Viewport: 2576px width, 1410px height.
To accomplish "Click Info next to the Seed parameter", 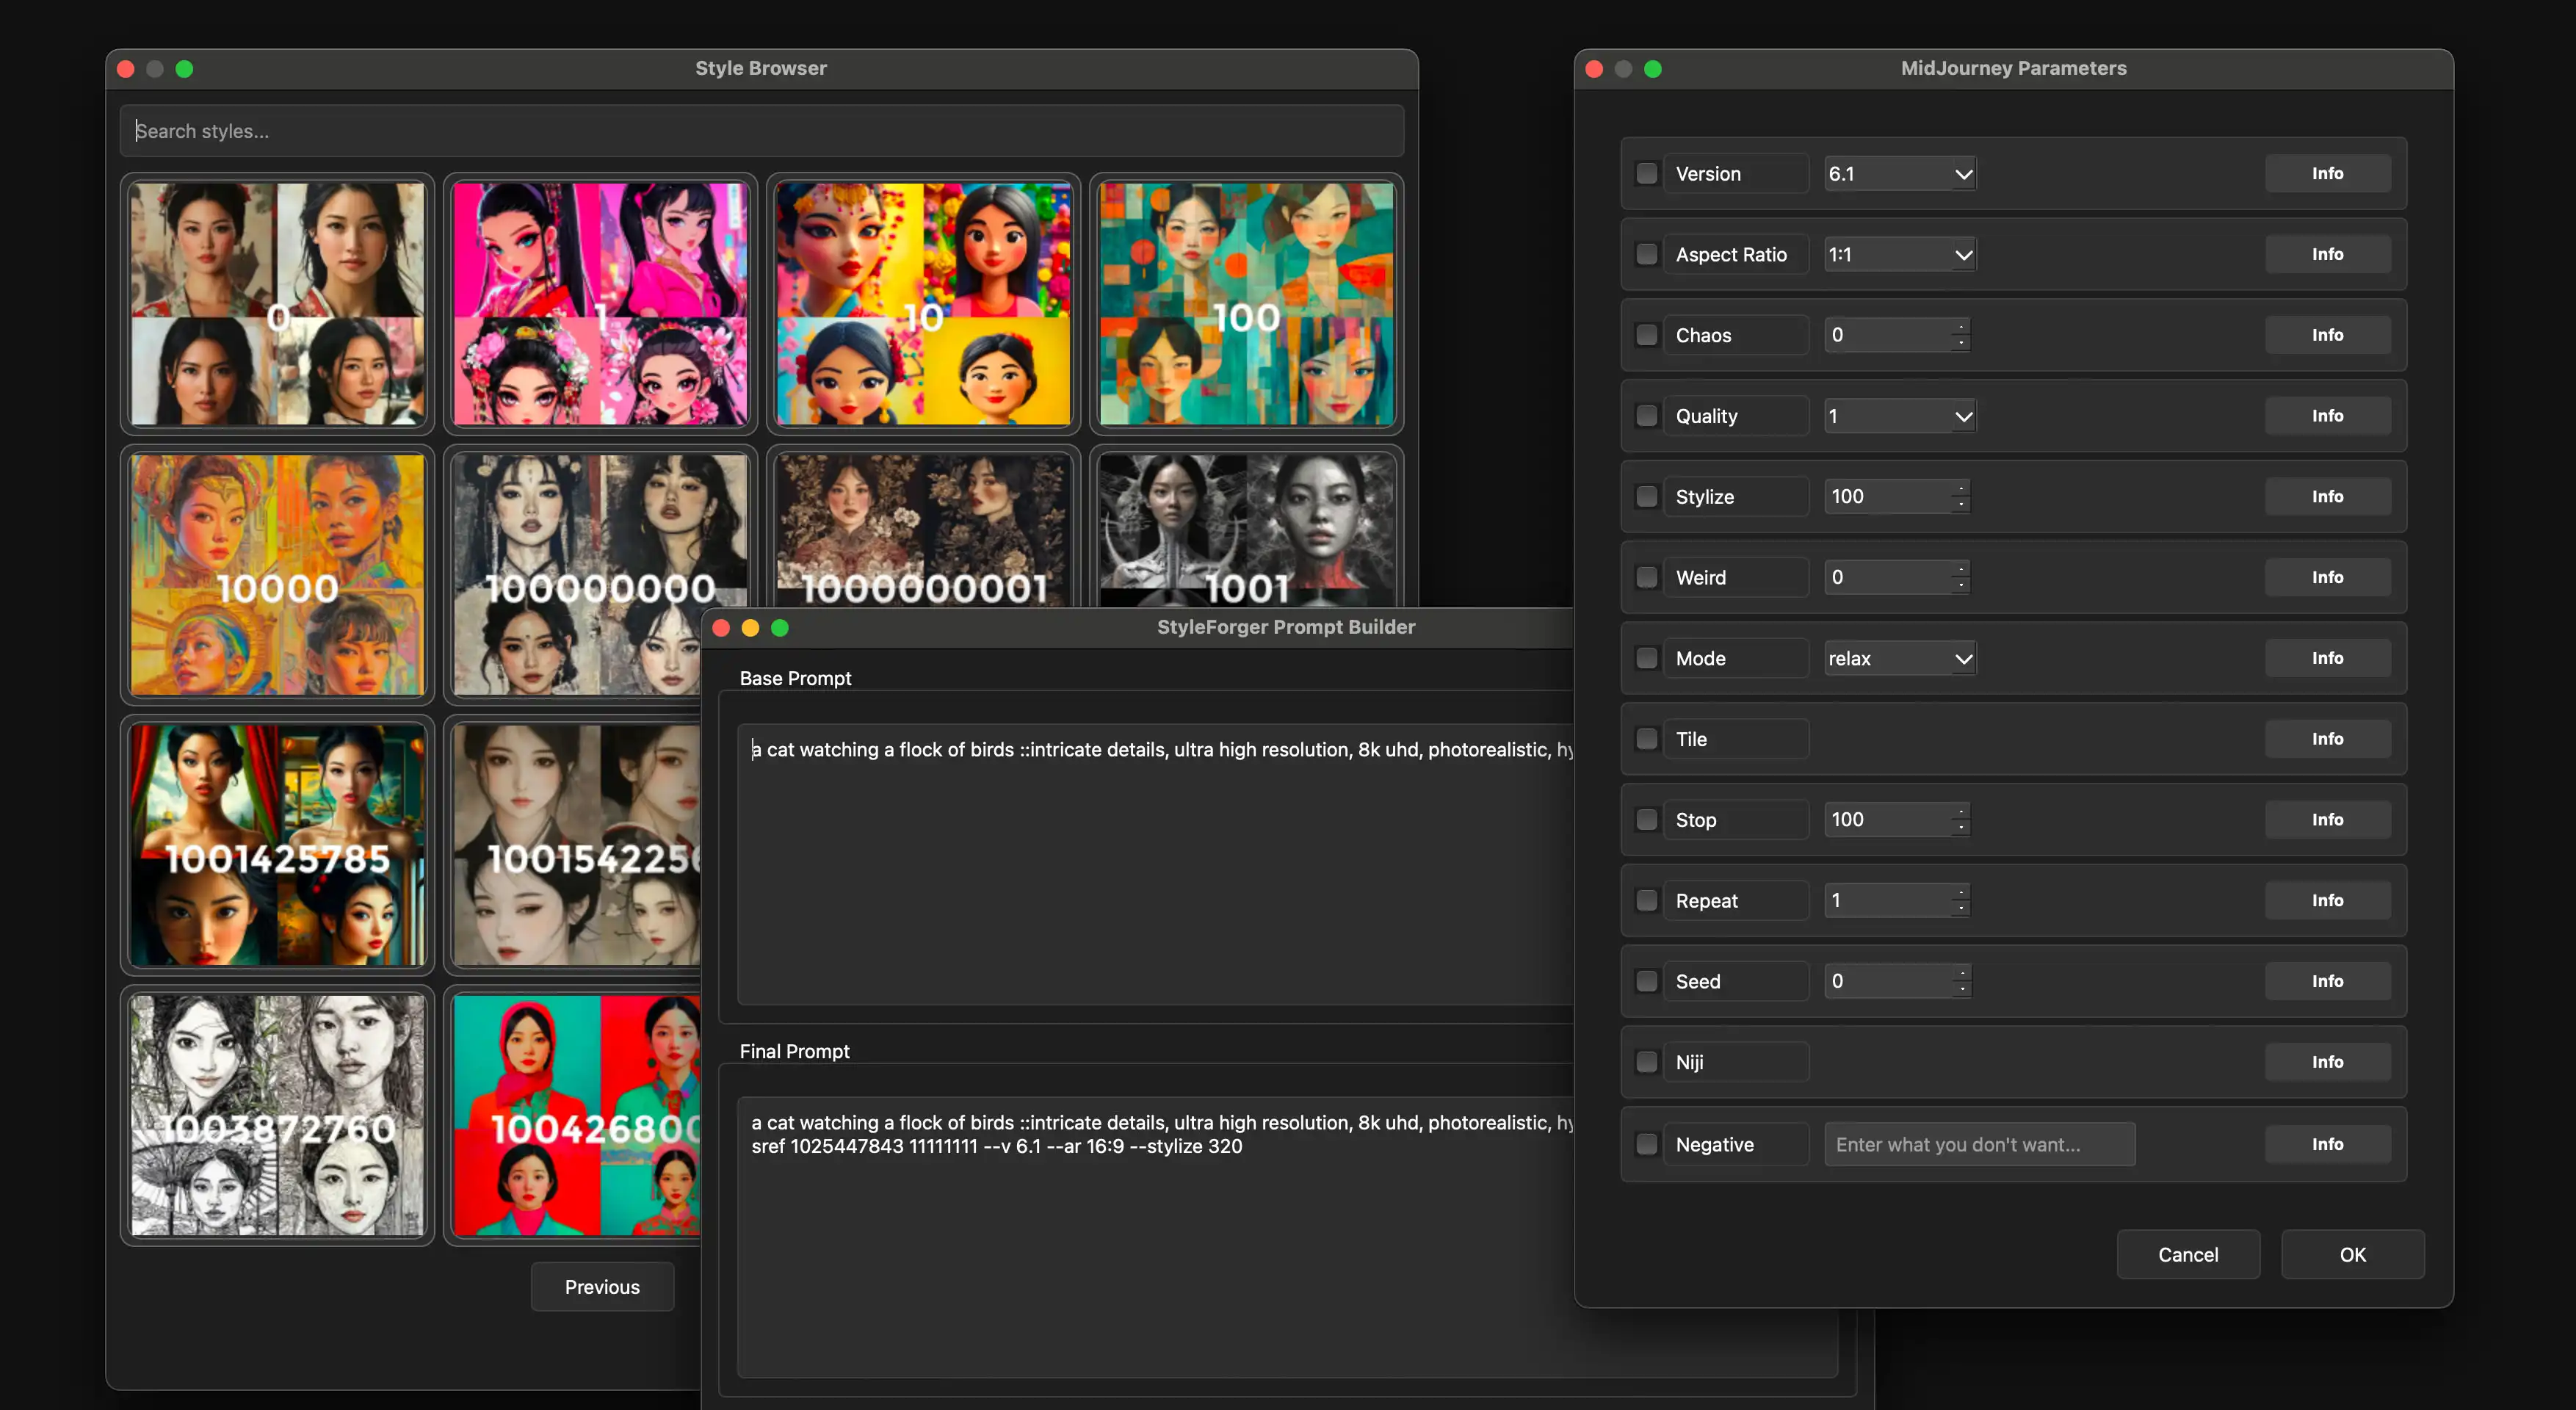I will pos(2327,980).
